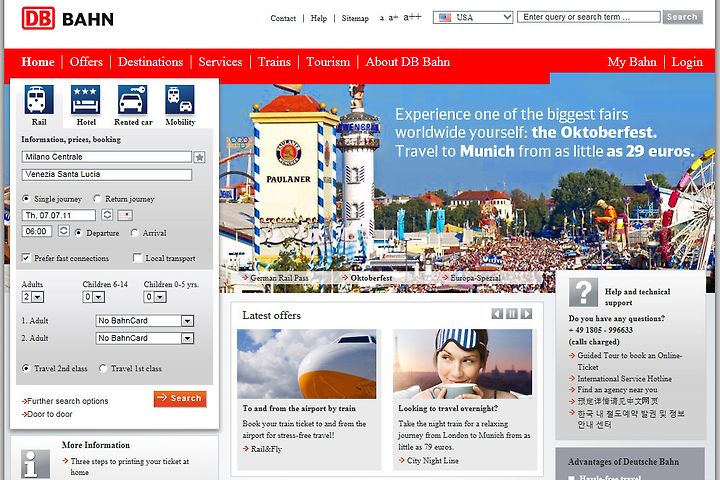Open the calendar icon next to the date
Image resolution: width=720 pixels, height=480 pixels.
click(x=125, y=215)
